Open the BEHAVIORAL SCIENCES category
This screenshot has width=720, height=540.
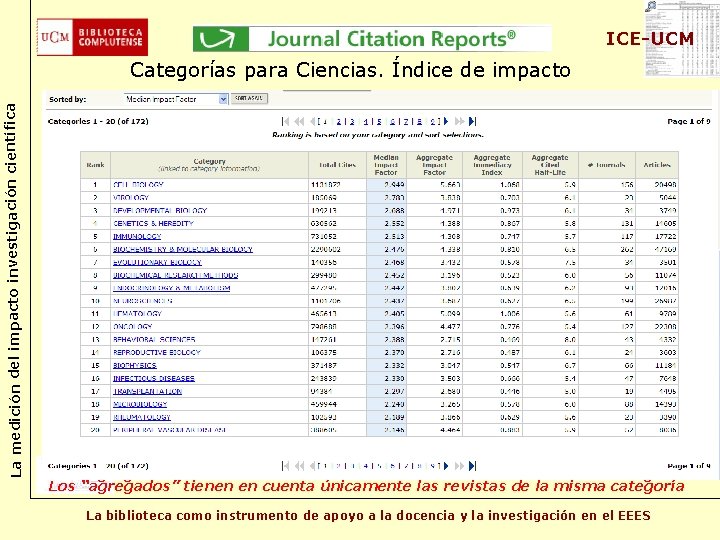coord(154,339)
